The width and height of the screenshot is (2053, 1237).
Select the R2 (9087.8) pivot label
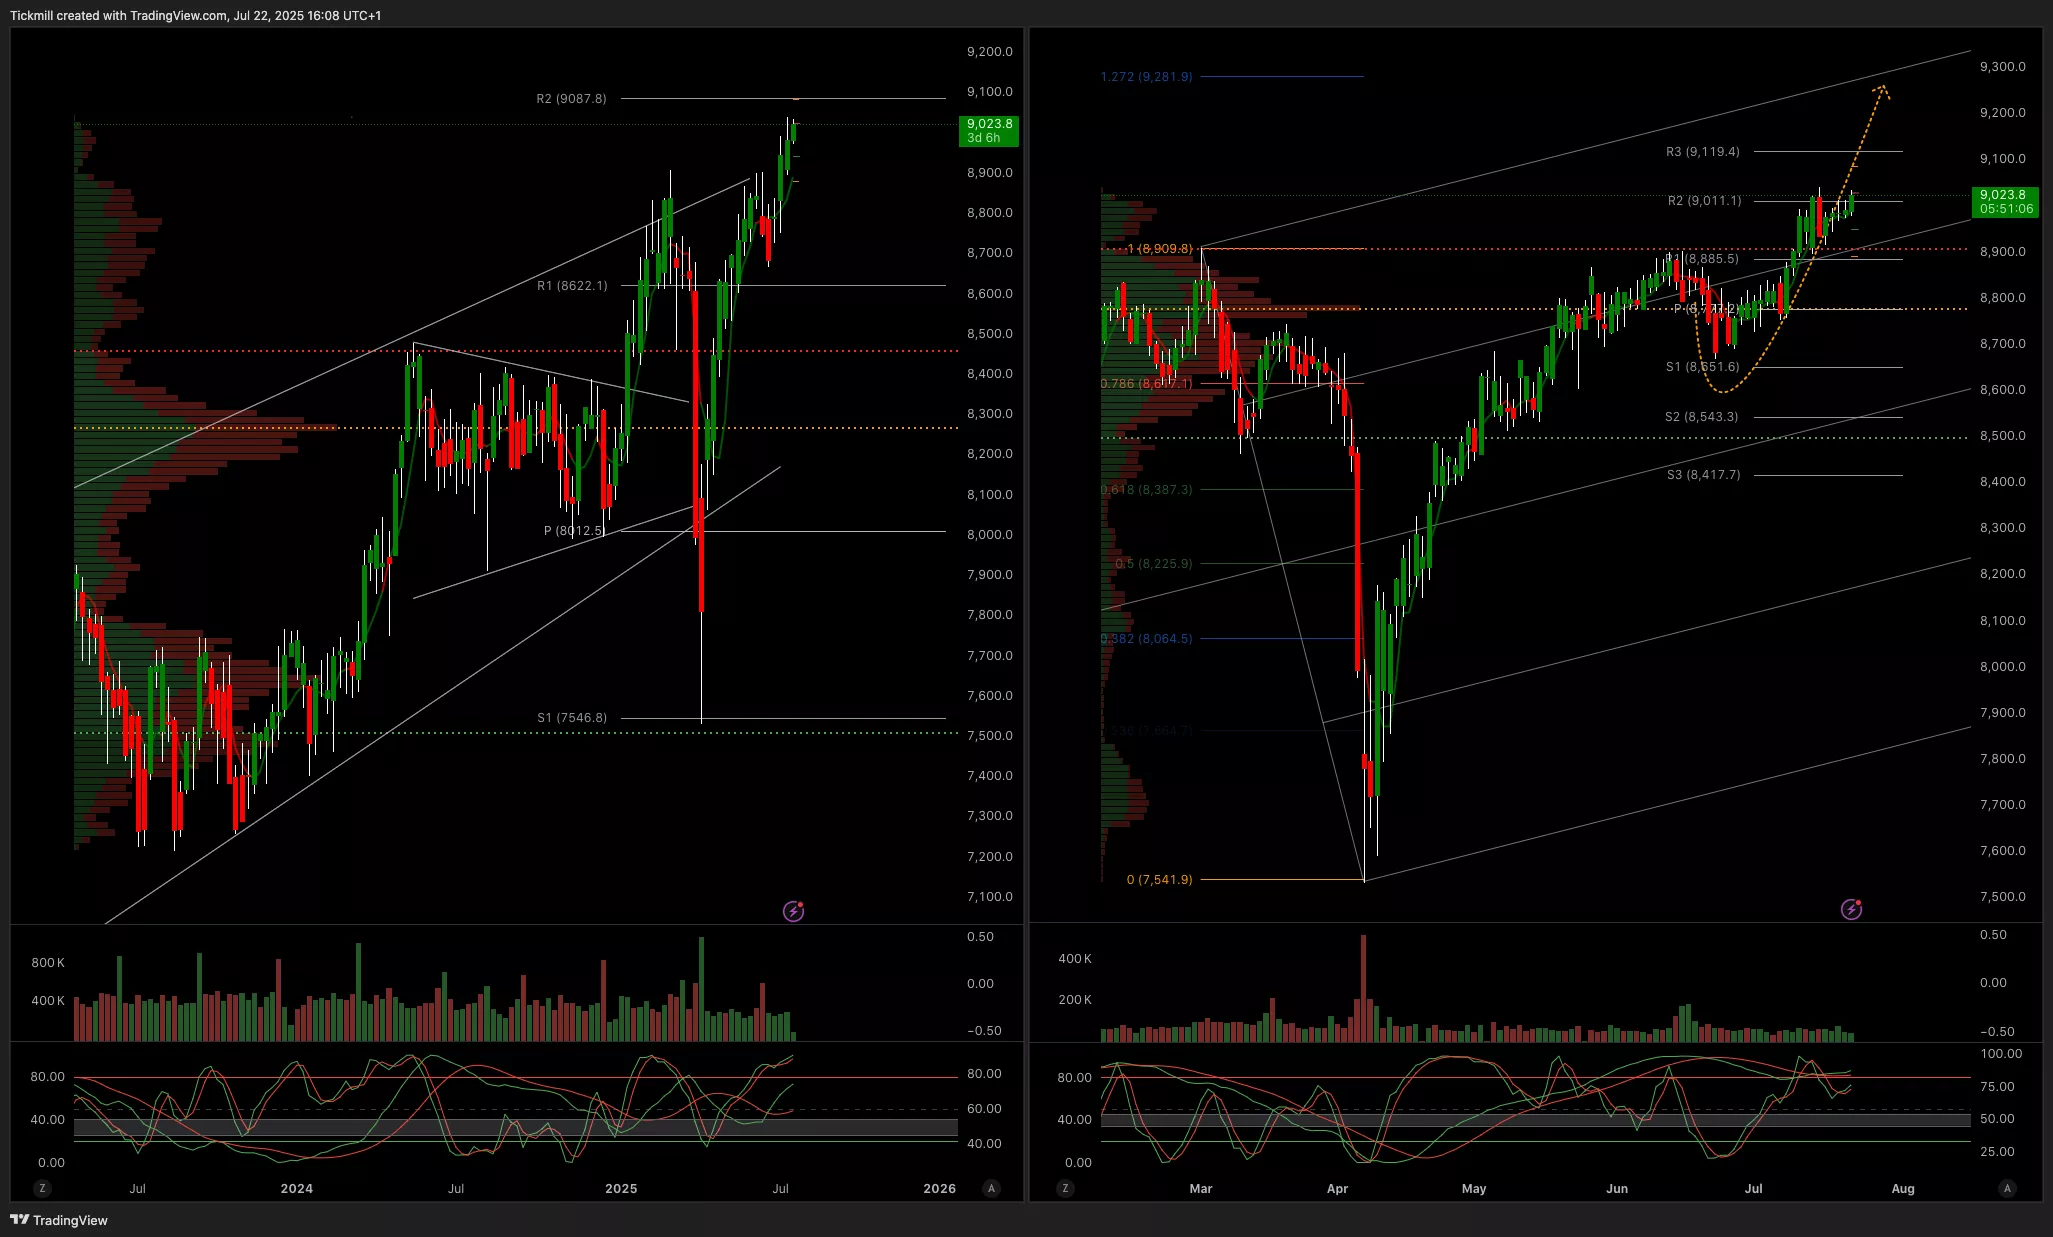click(x=571, y=99)
